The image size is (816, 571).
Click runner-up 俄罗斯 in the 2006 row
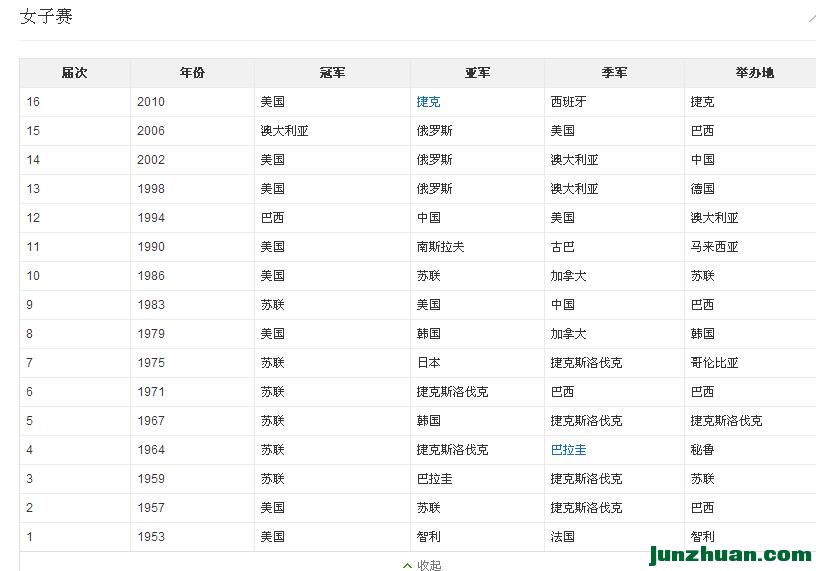(434, 131)
